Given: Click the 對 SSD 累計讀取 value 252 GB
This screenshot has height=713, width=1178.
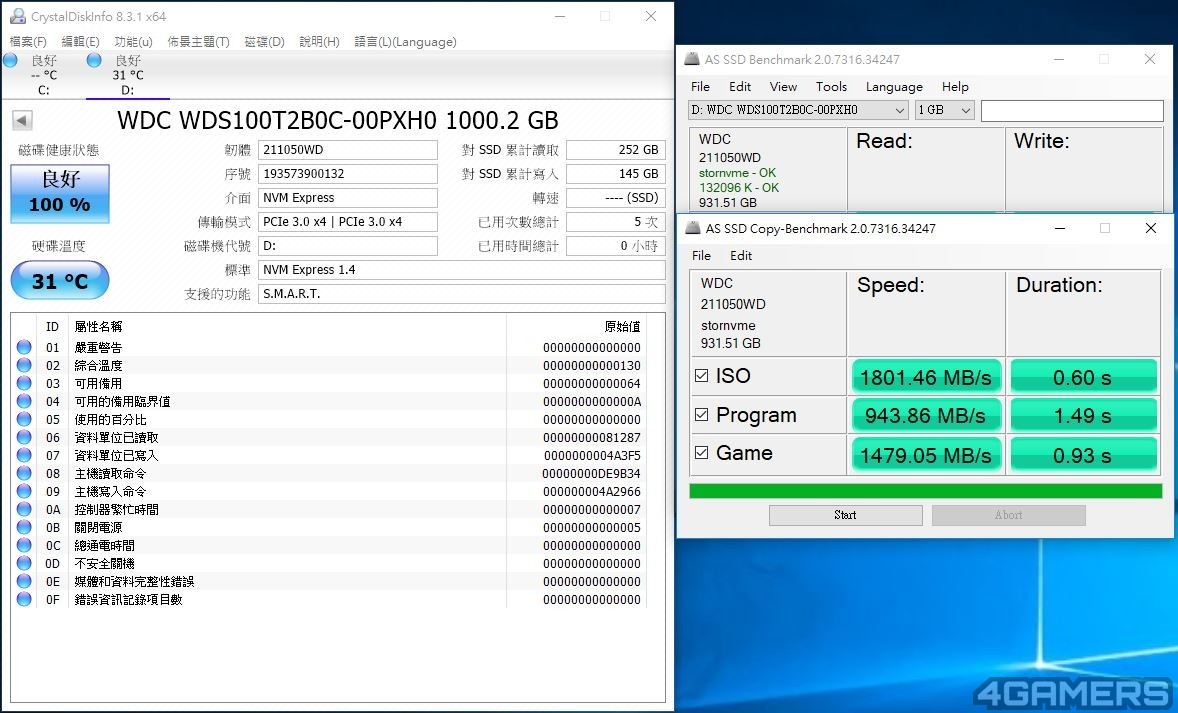Looking at the screenshot, I should (616, 150).
